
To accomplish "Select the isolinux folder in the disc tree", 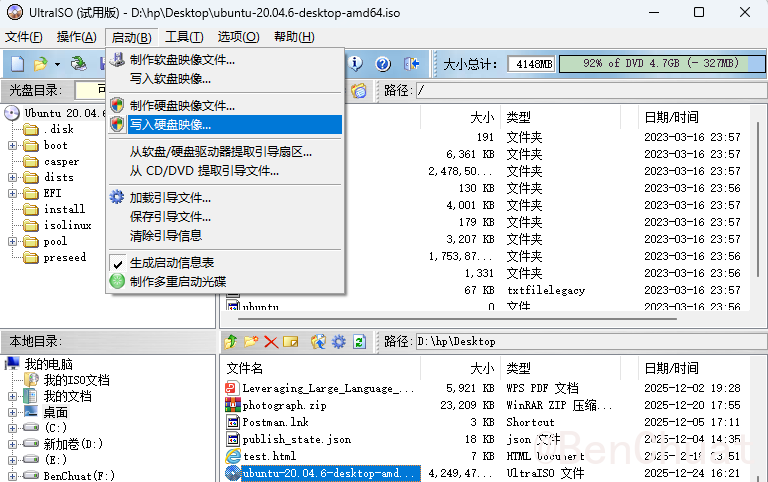I will click(x=67, y=225).
